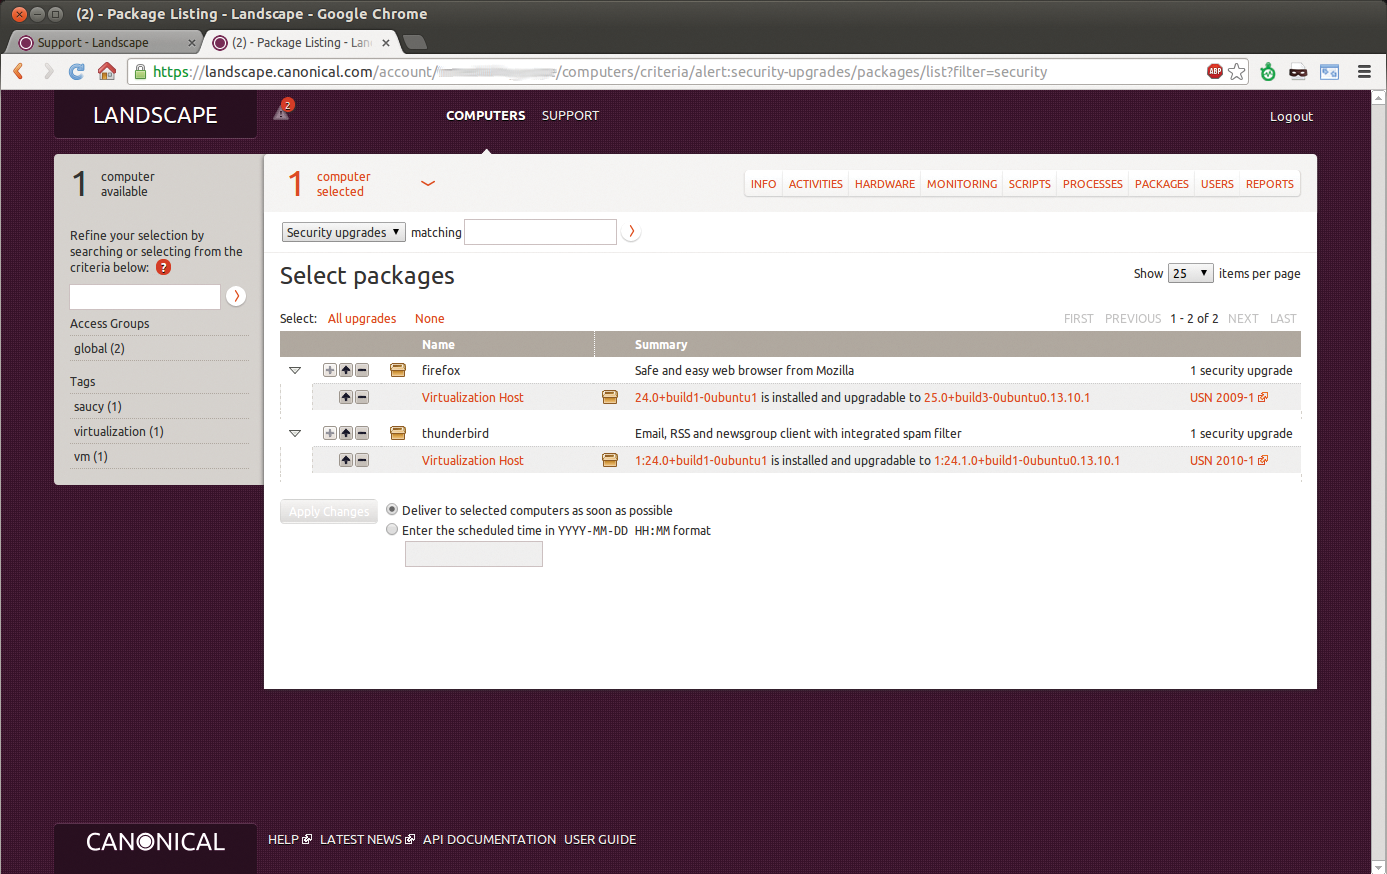Click the remove minus icon for thunderbird
The width and height of the screenshot is (1387, 874).
click(362, 433)
